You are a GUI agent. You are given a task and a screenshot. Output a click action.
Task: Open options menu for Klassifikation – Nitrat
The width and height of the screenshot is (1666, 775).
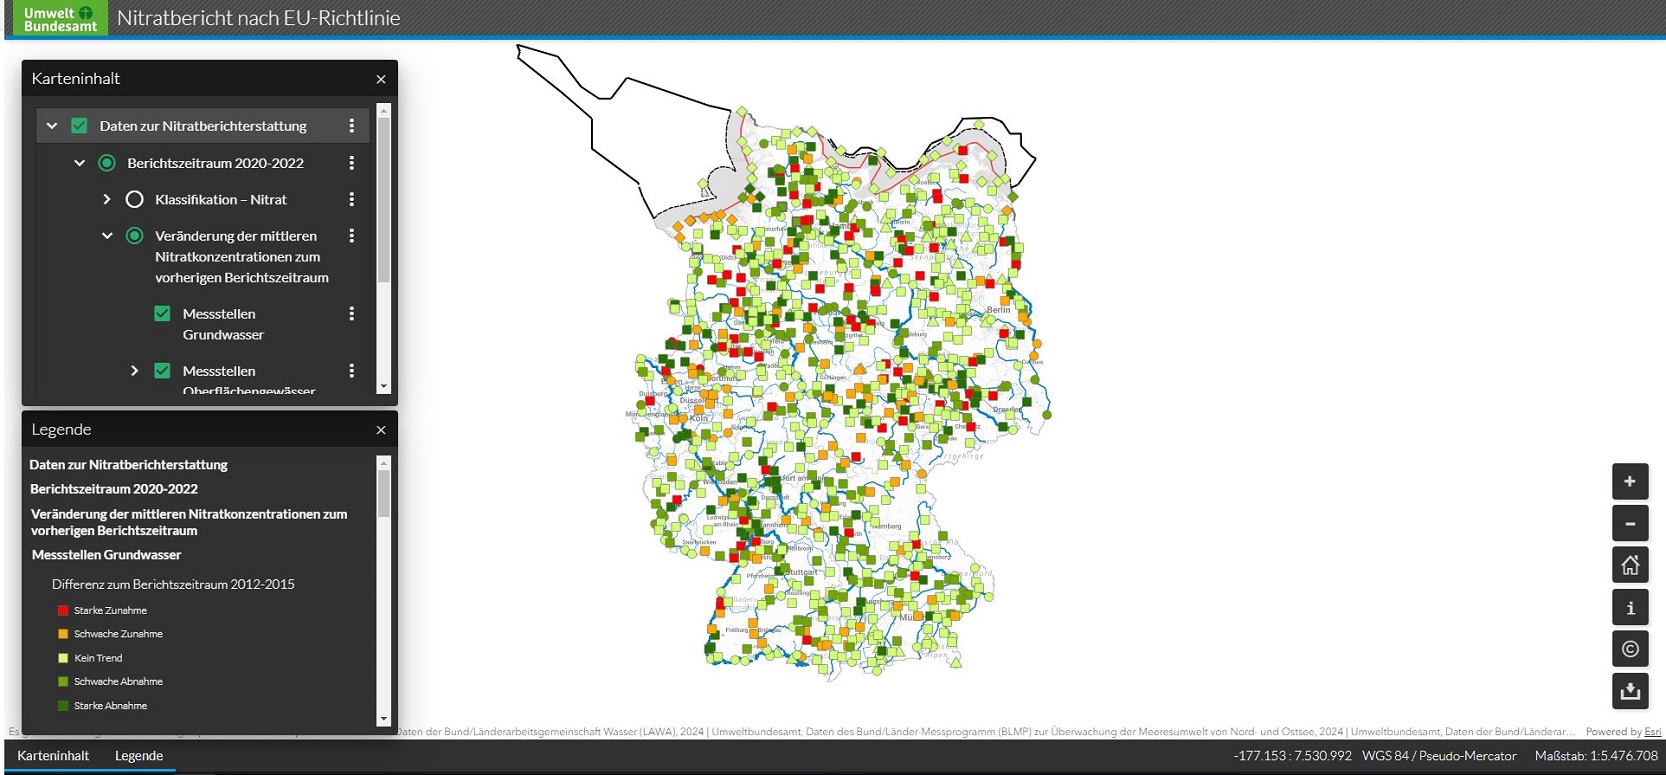point(351,200)
